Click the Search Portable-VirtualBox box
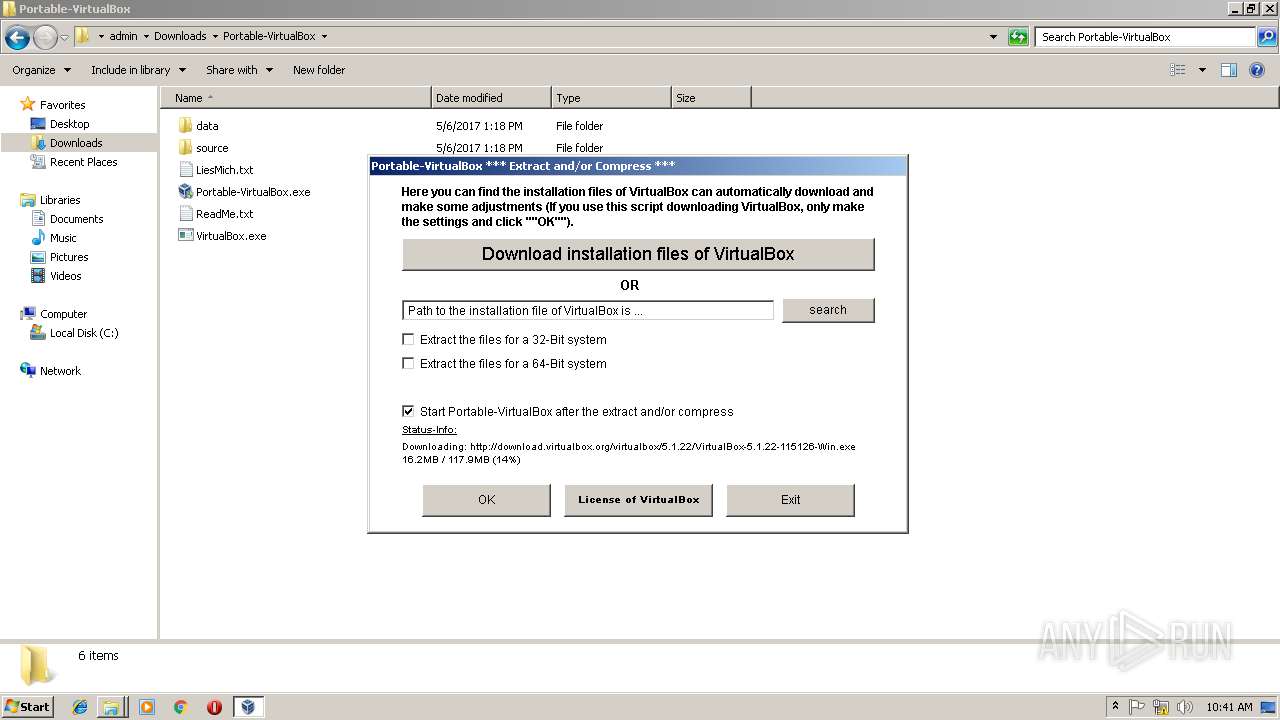Viewport: 1280px width, 720px height. pyautogui.click(x=1146, y=37)
